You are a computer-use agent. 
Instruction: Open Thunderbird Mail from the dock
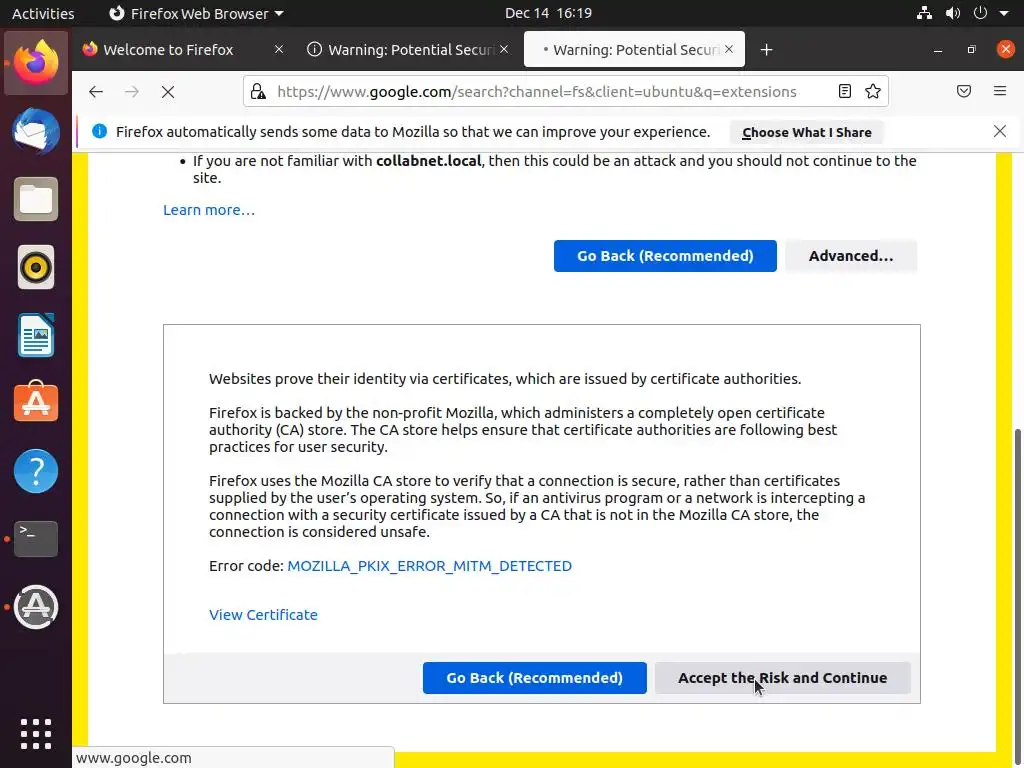pyautogui.click(x=36, y=131)
